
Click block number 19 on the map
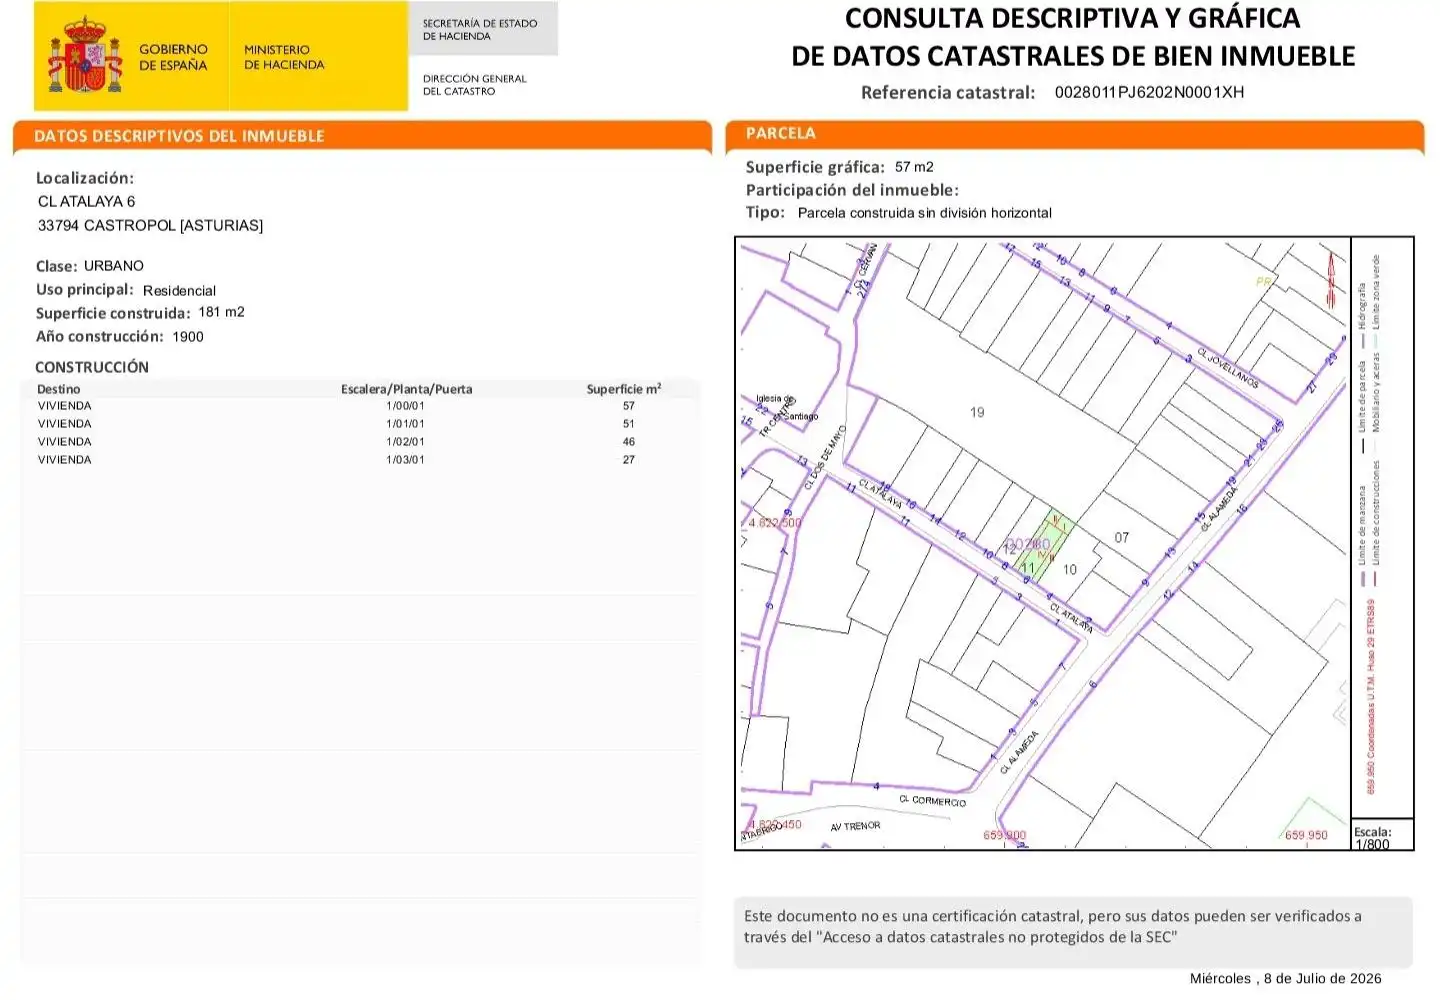coord(977,412)
